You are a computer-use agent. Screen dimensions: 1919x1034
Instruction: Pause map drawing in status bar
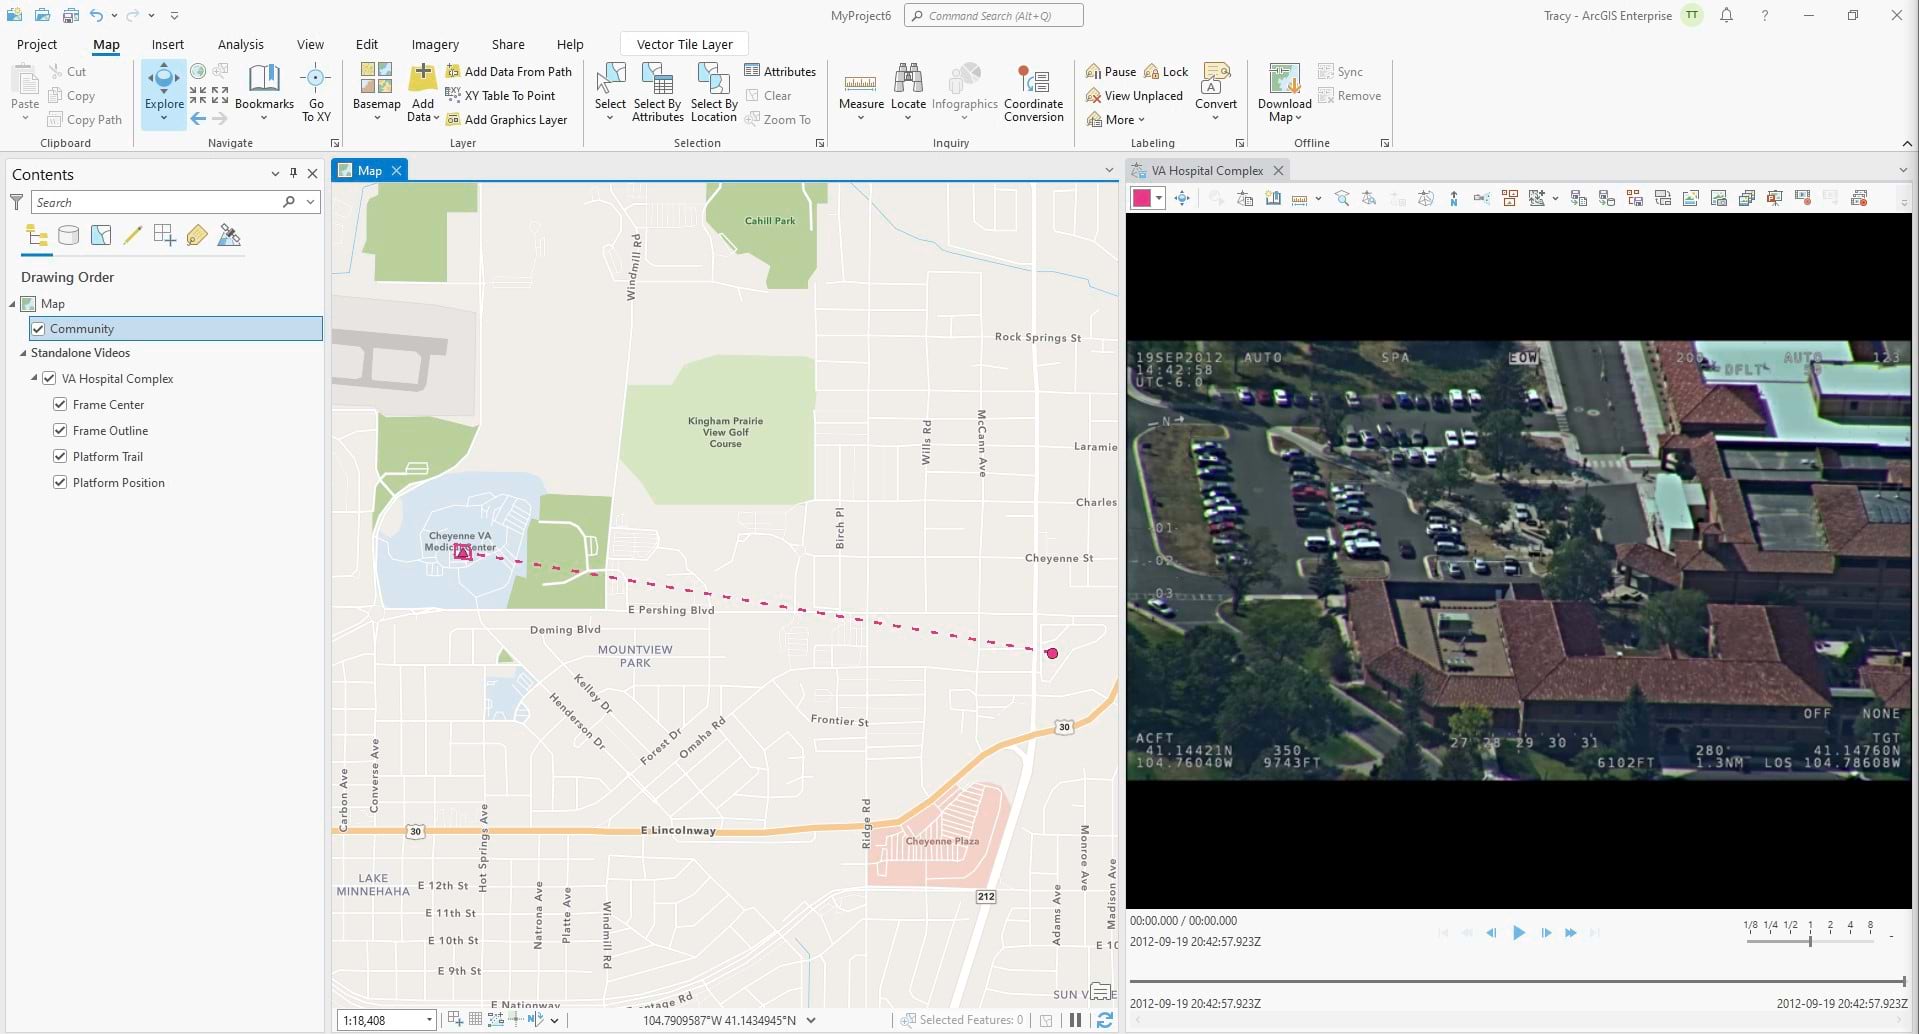[1075, 1020]
